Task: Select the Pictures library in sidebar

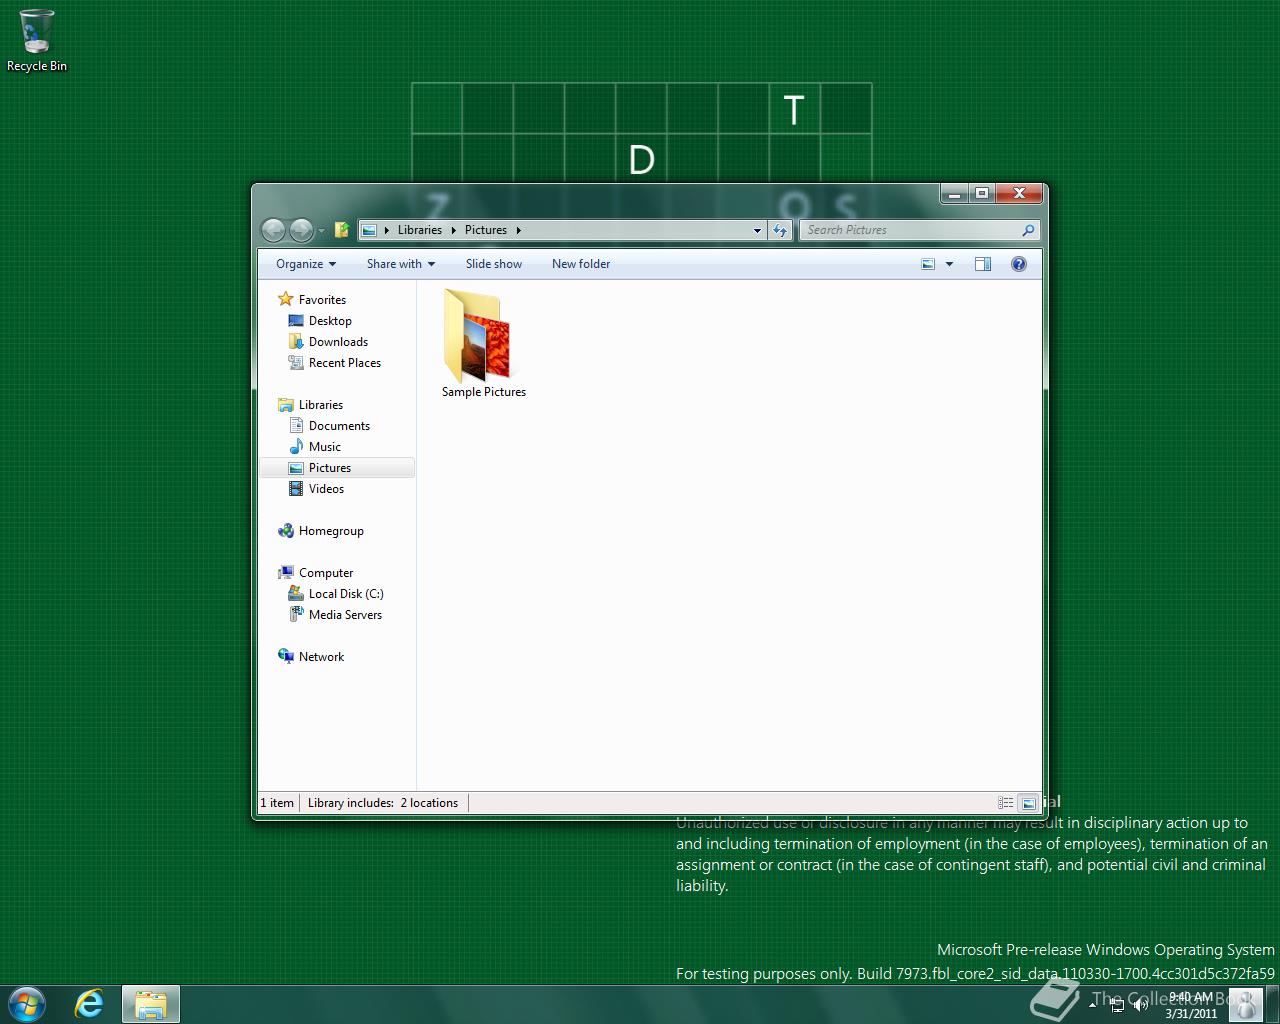Action: tap(337, 467)
